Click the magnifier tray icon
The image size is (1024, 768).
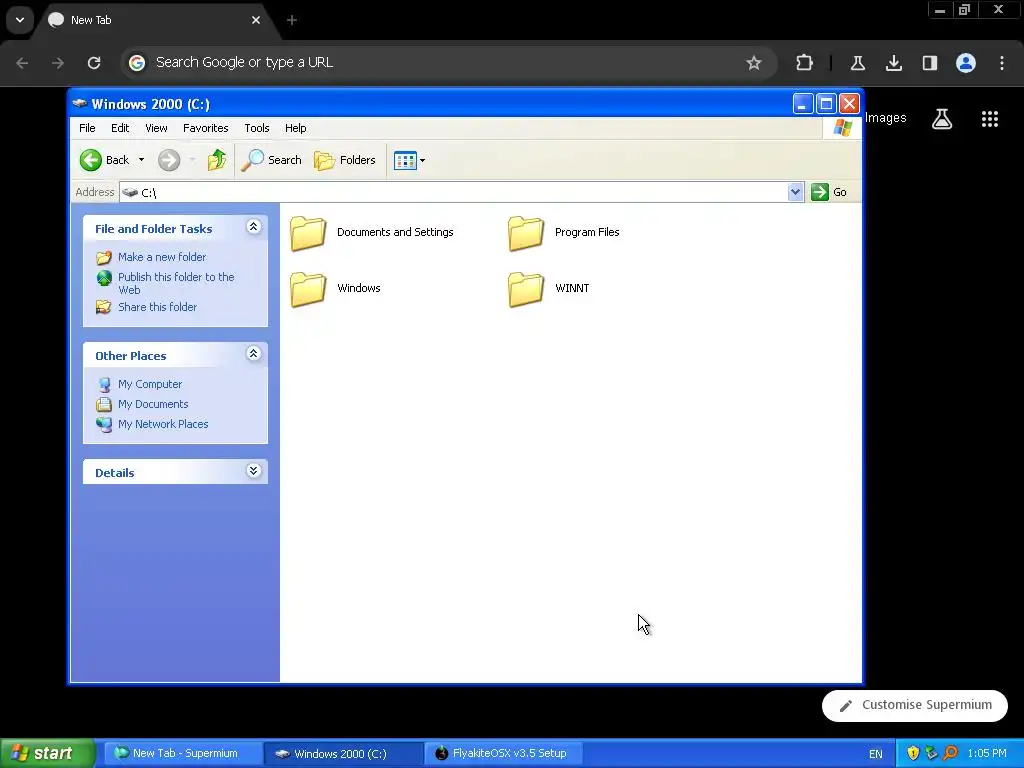coord(950,753)
